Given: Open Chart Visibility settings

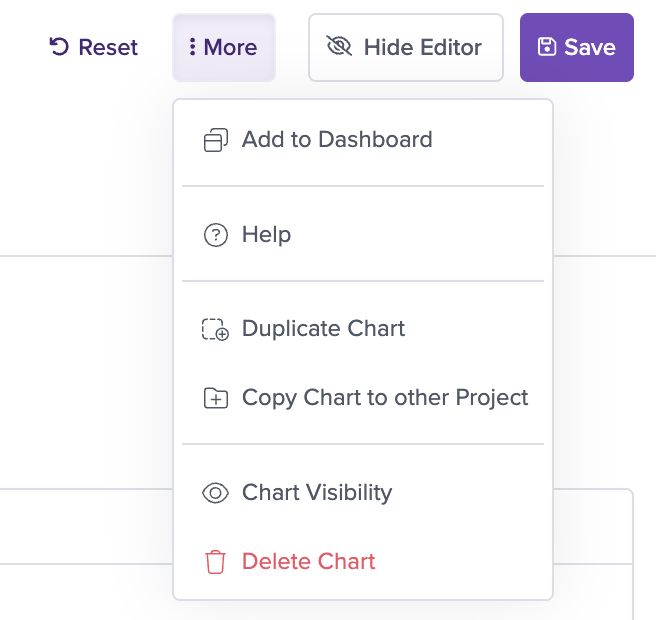Looking at the screenshot, I should (363, 492).
